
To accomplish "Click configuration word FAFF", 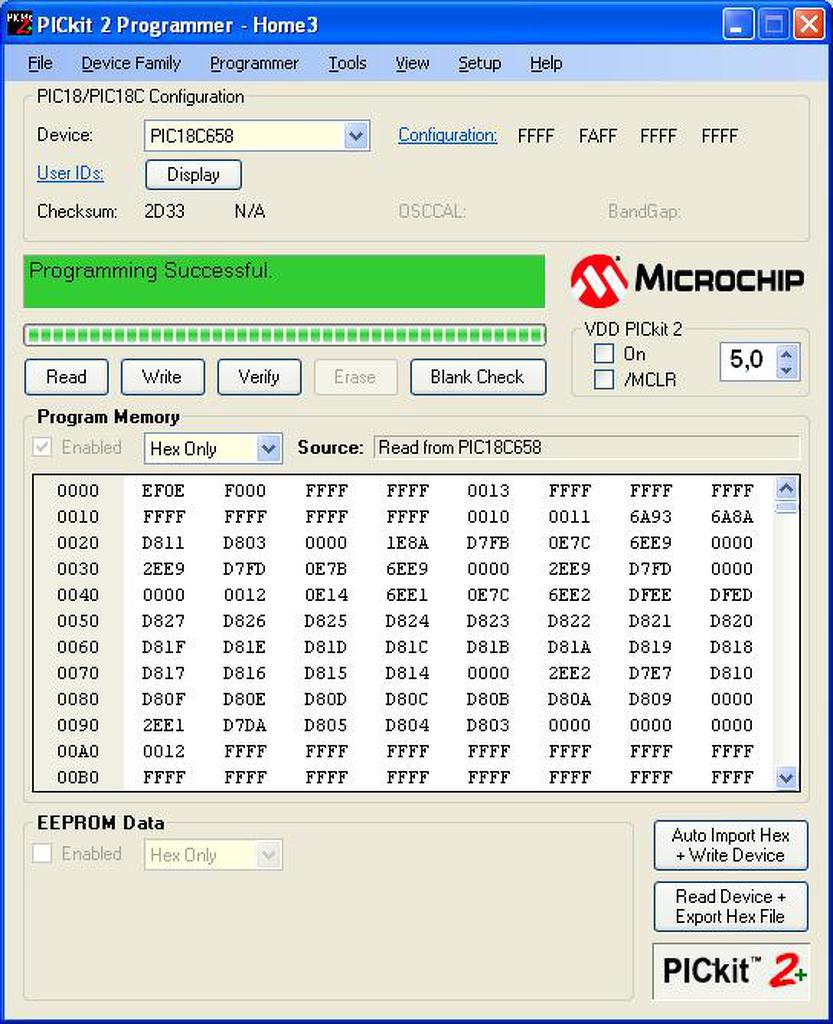I will pyautogui.click(x=597, y=136).
